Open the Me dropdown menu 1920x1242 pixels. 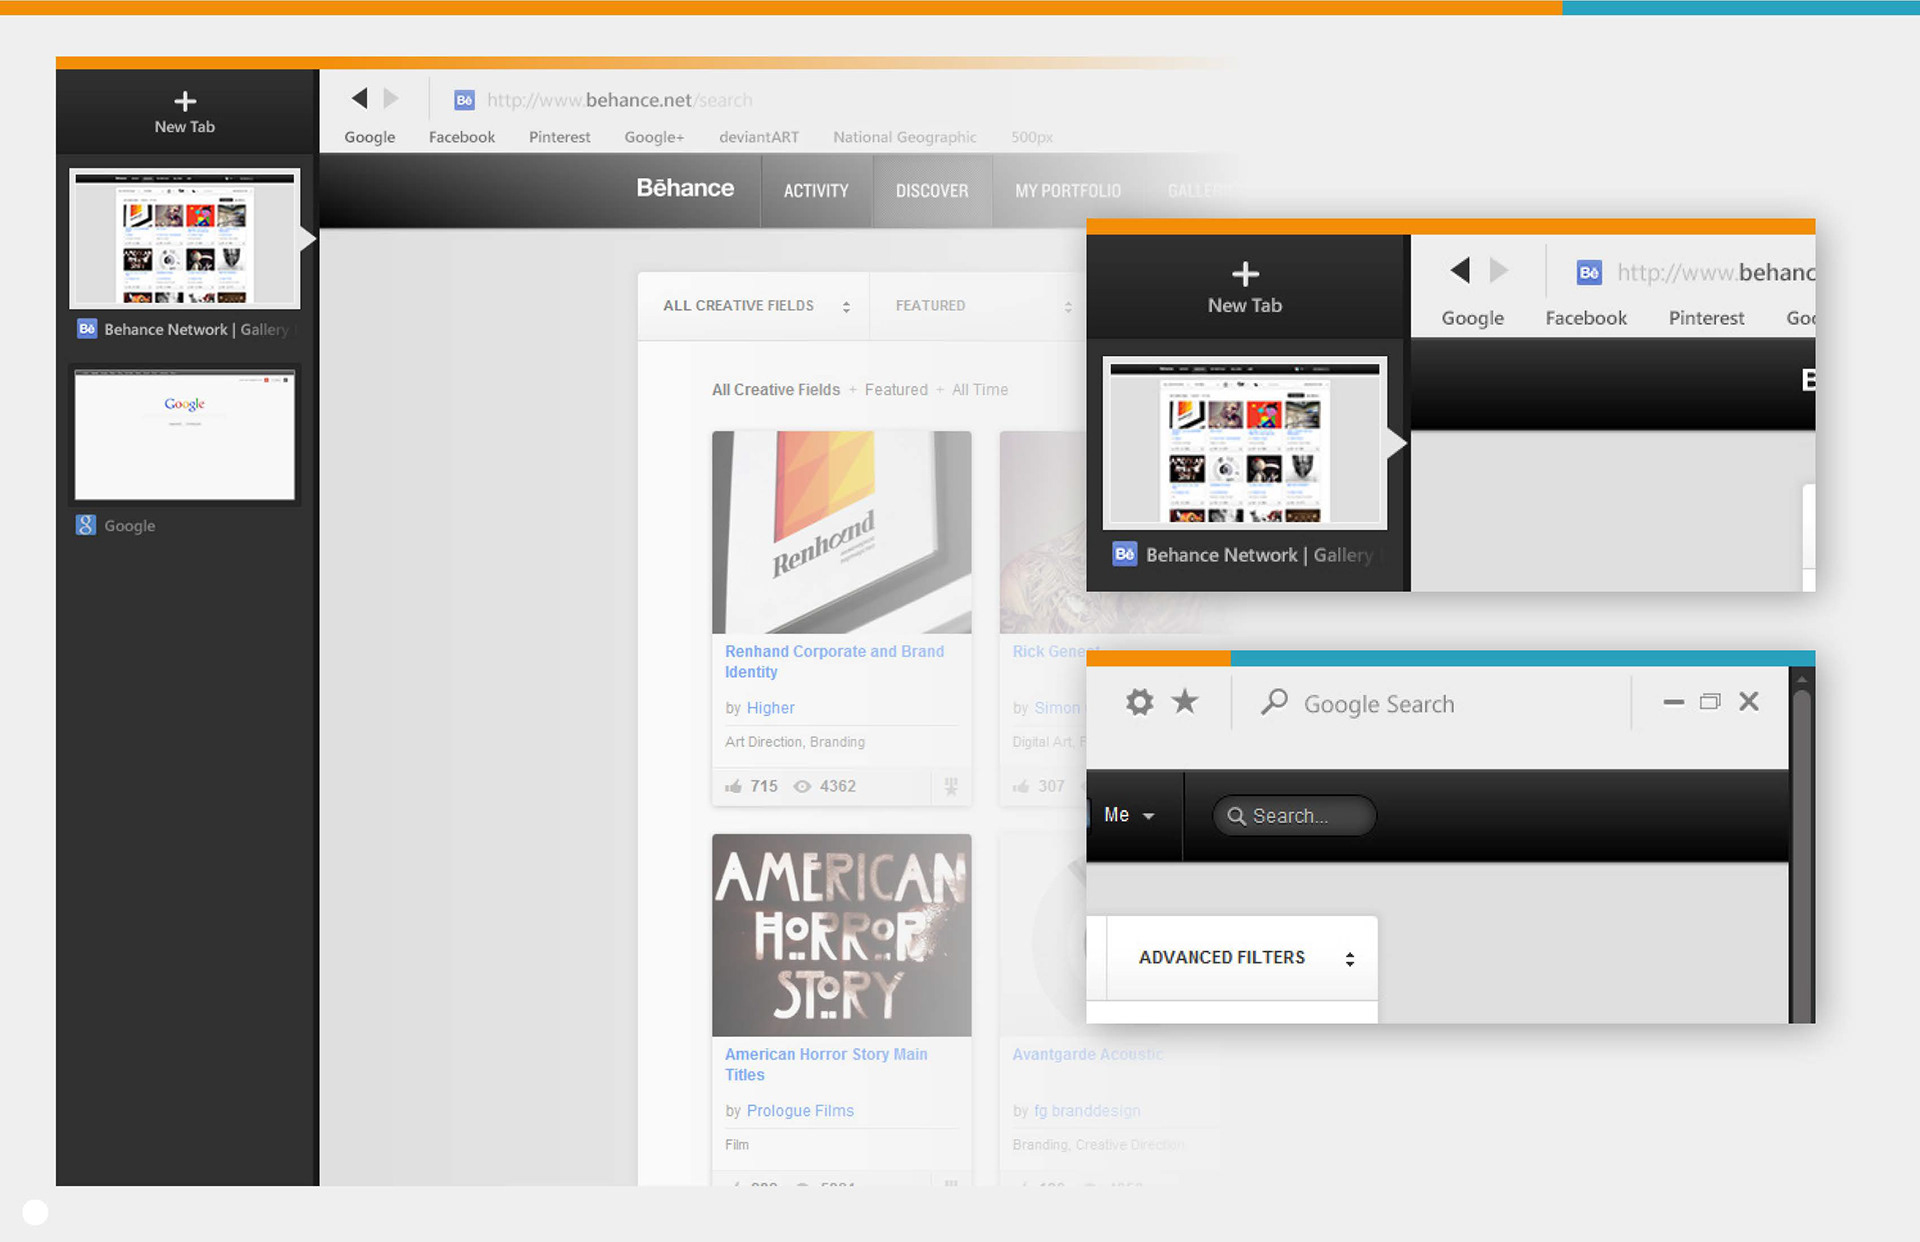click(1129, 815)
